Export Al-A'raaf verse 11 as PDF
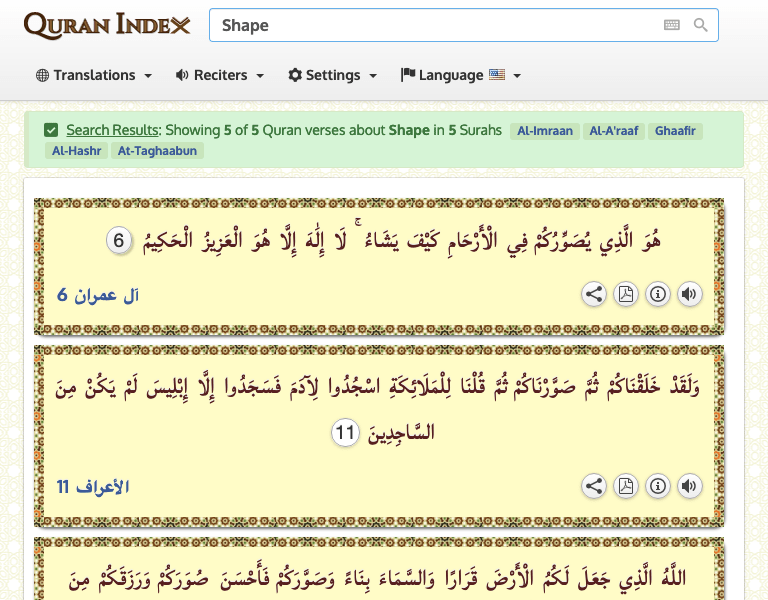This screenshot has width=768, height=600. point(626,486)
